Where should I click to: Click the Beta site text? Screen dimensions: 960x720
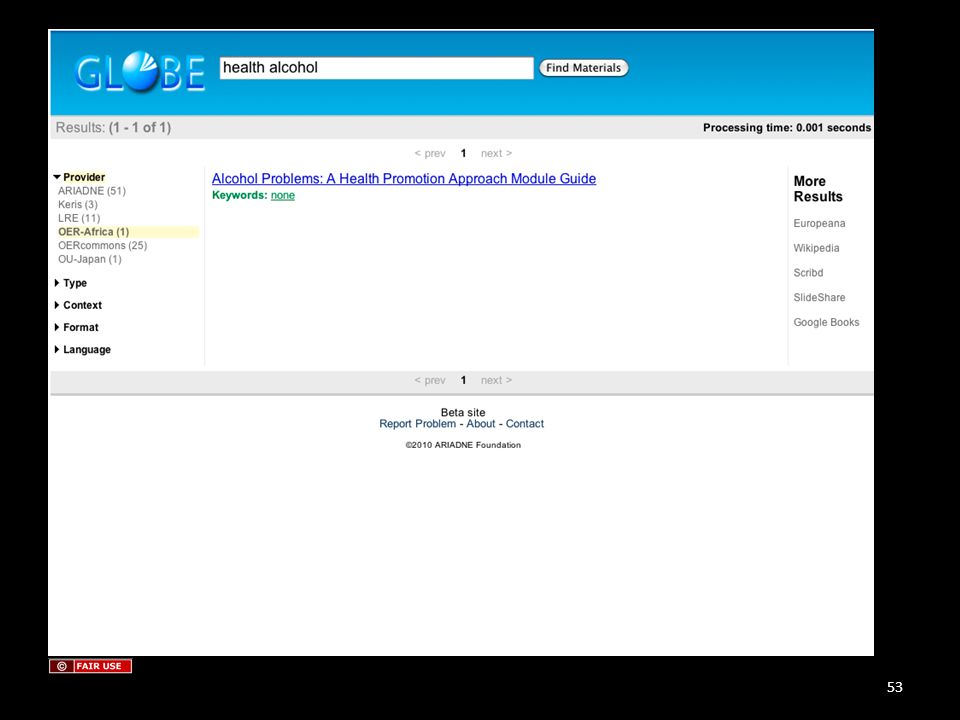[463, 413]
